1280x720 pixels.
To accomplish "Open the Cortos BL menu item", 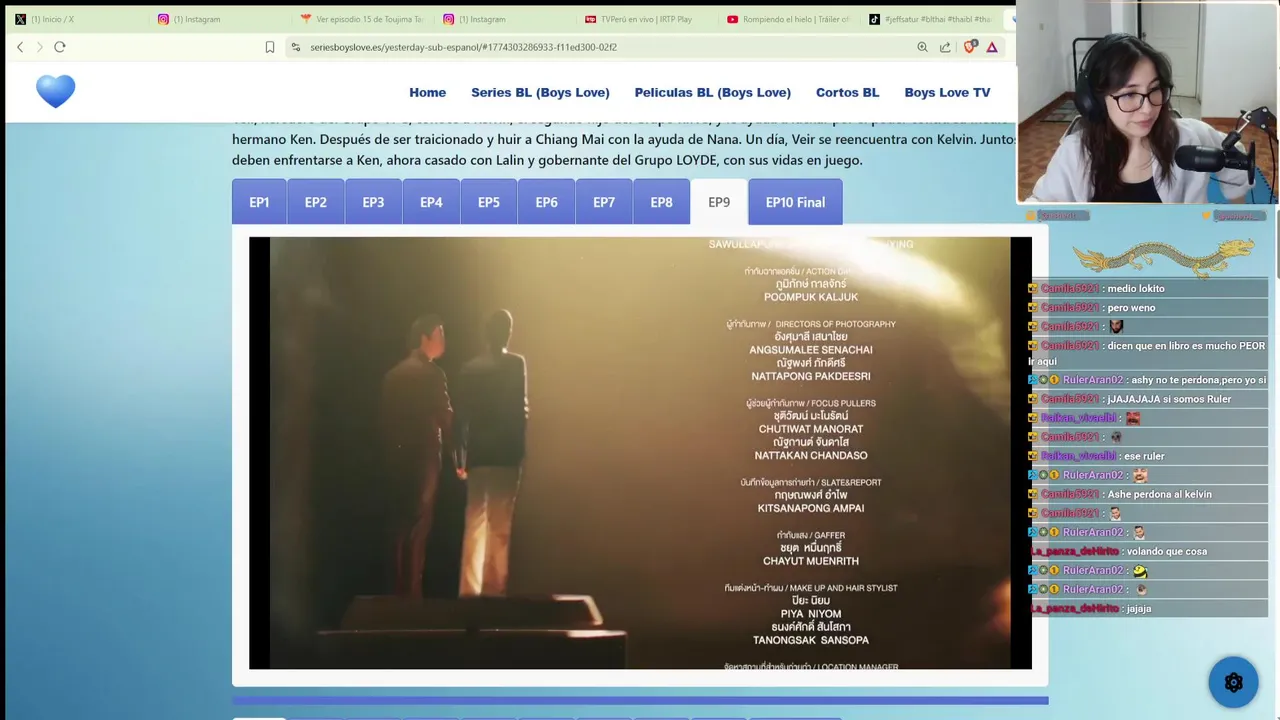I will click(x=848, y=92).
